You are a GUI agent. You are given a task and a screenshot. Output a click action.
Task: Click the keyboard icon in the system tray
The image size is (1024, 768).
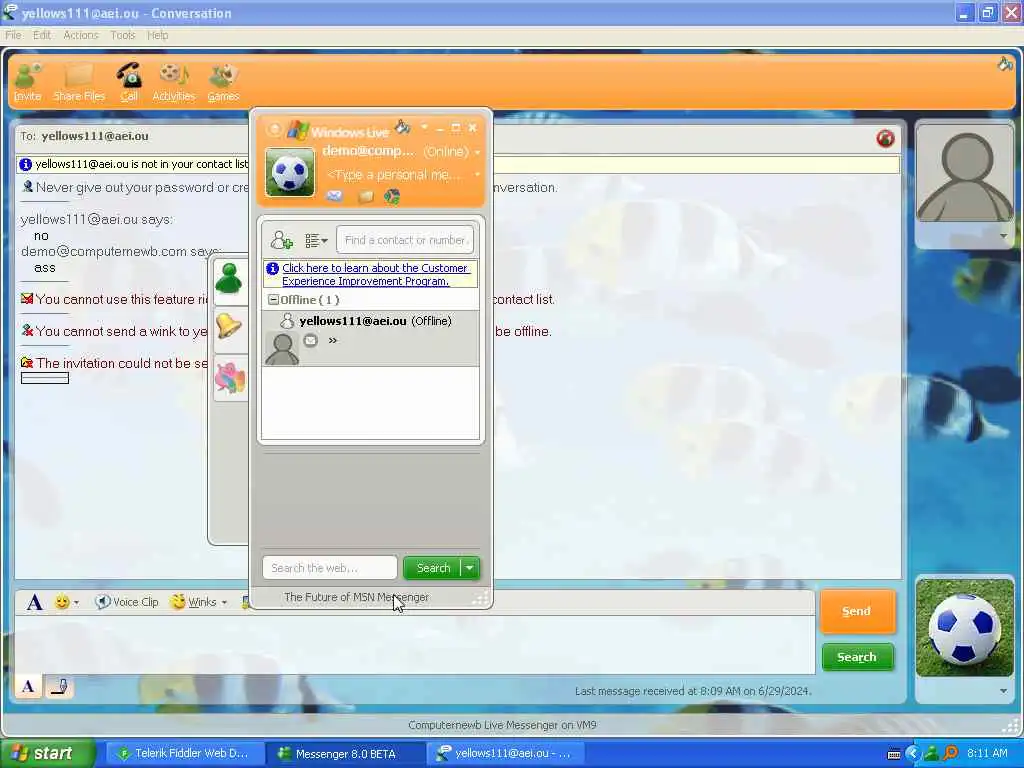coord(894,754)
